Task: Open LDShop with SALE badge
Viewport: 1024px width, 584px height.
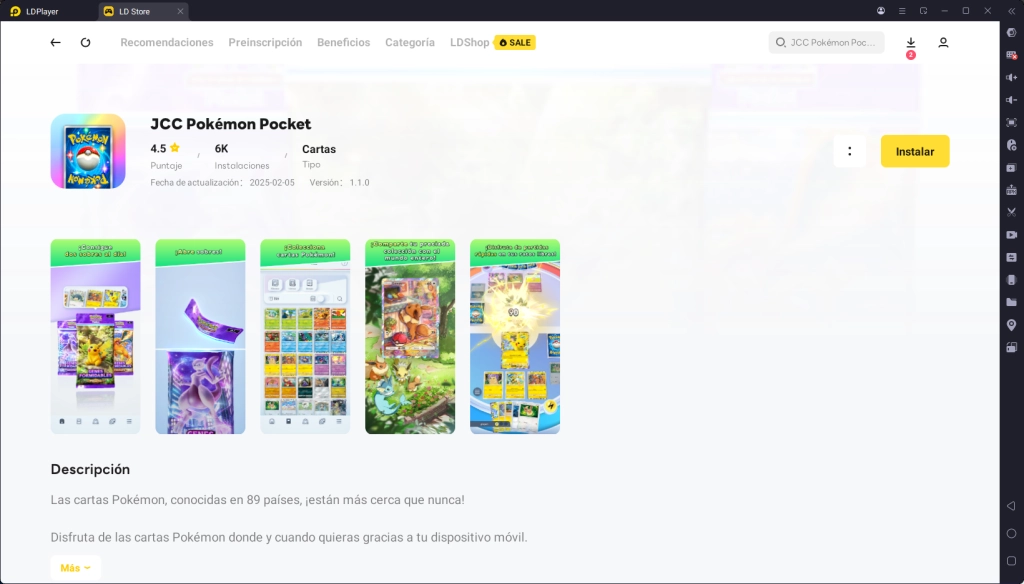Action: (492, 42)
